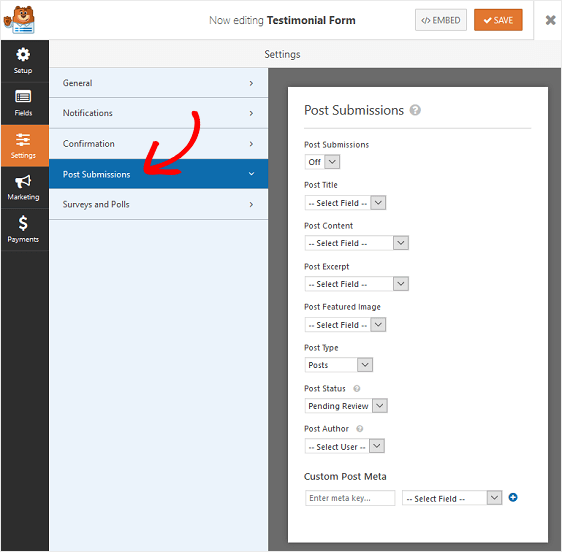This screenshot has height=552, width=562.
Task: Open the Notifications settings section
Action: tap(158, 113)
